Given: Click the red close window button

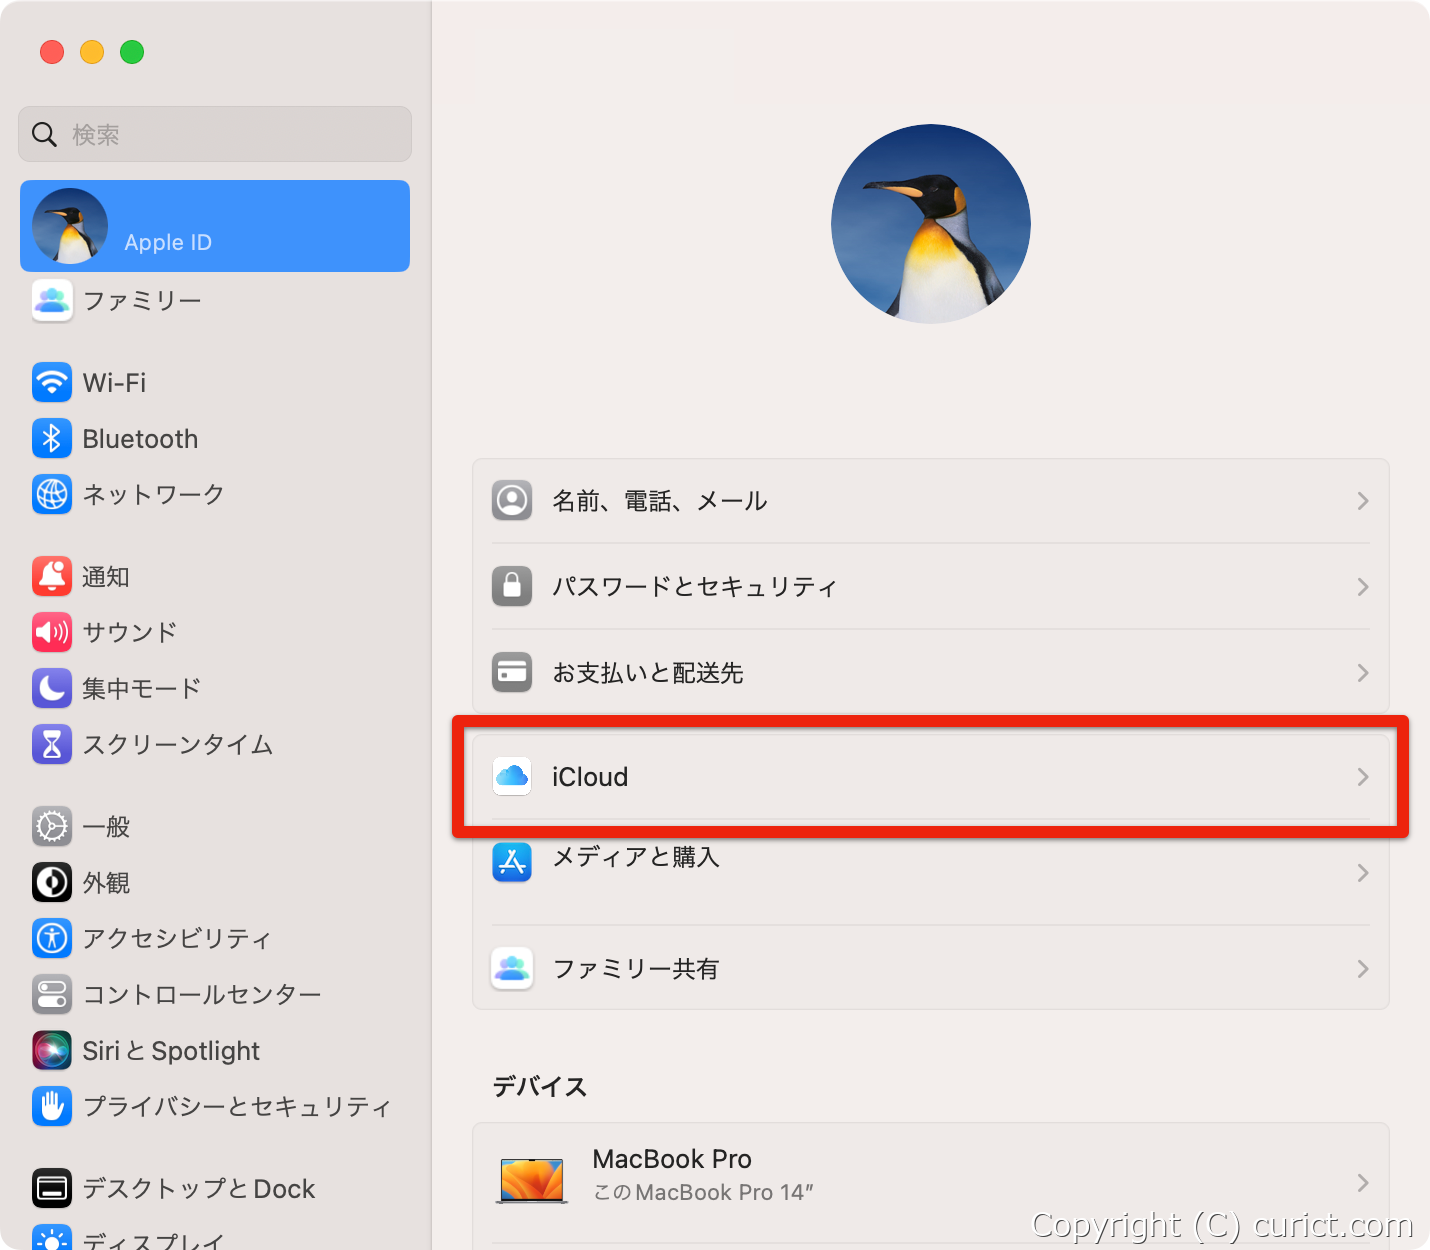Looking at the screenshot, I should (x=52, y=52).
